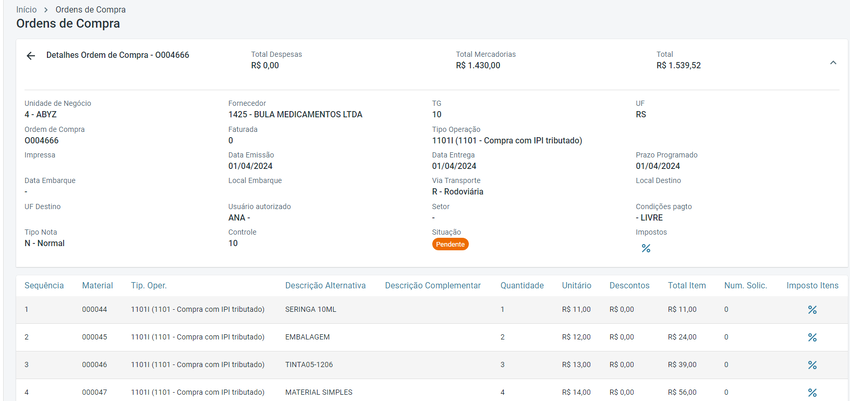
Task: Open item taxes for SERINGA 10ML row
Action: (812, 310)
